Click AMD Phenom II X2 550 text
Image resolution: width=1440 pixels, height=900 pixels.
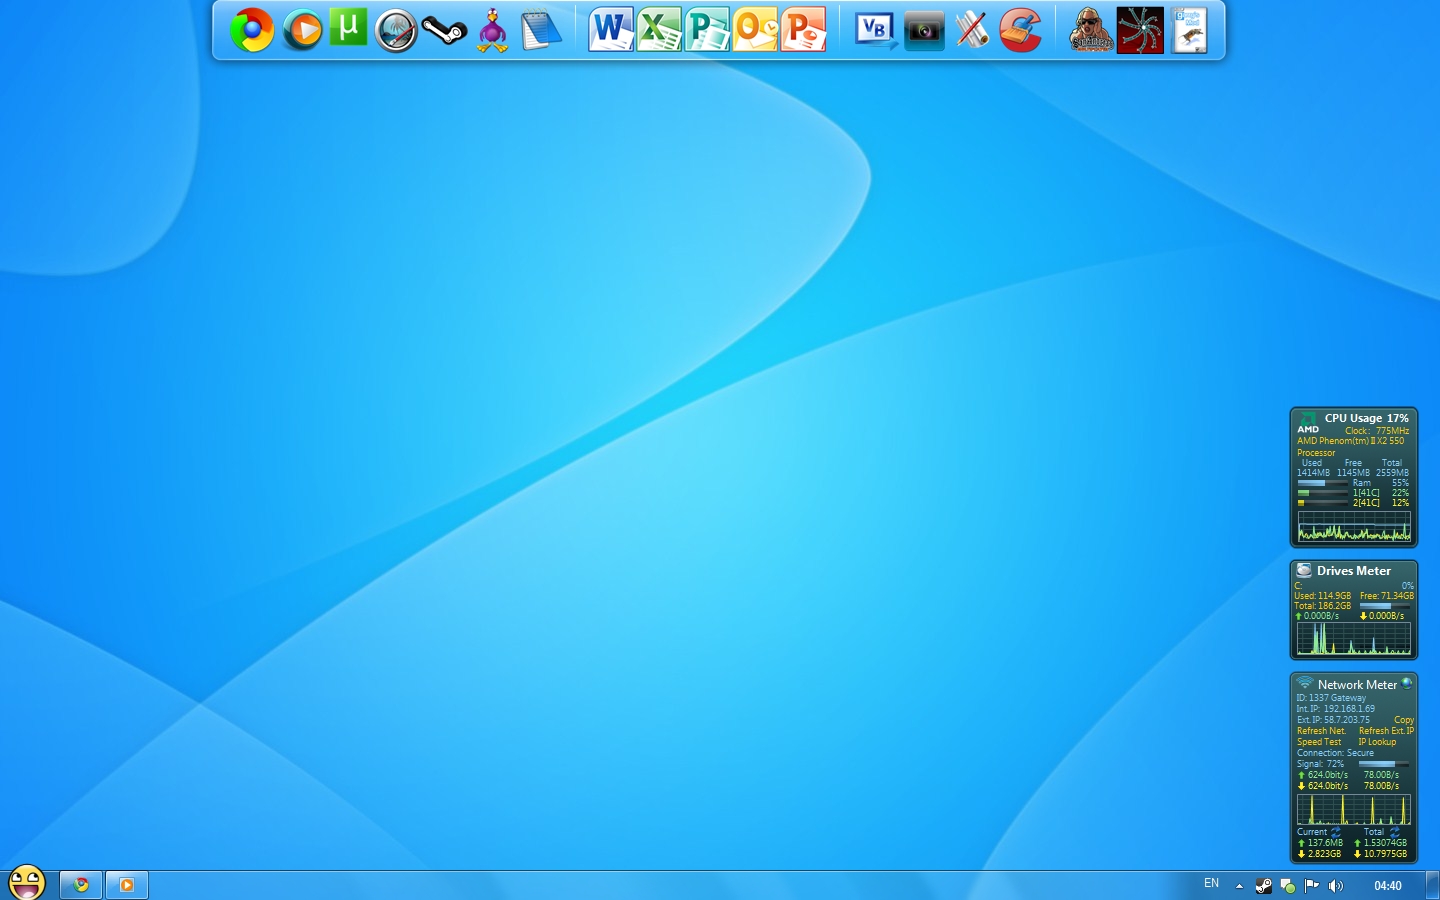[x=1350, y=441]
